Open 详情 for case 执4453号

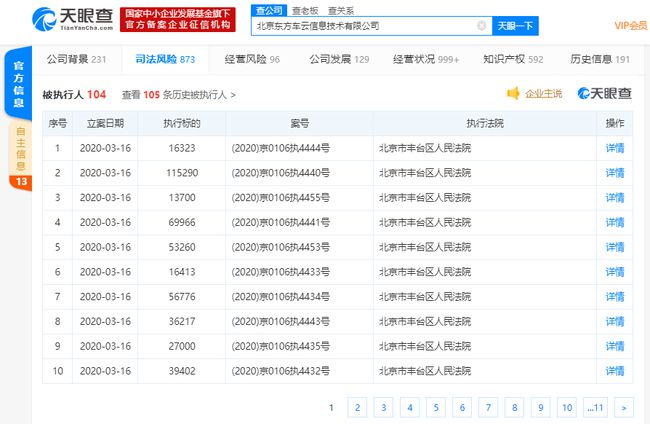[615, 247]
